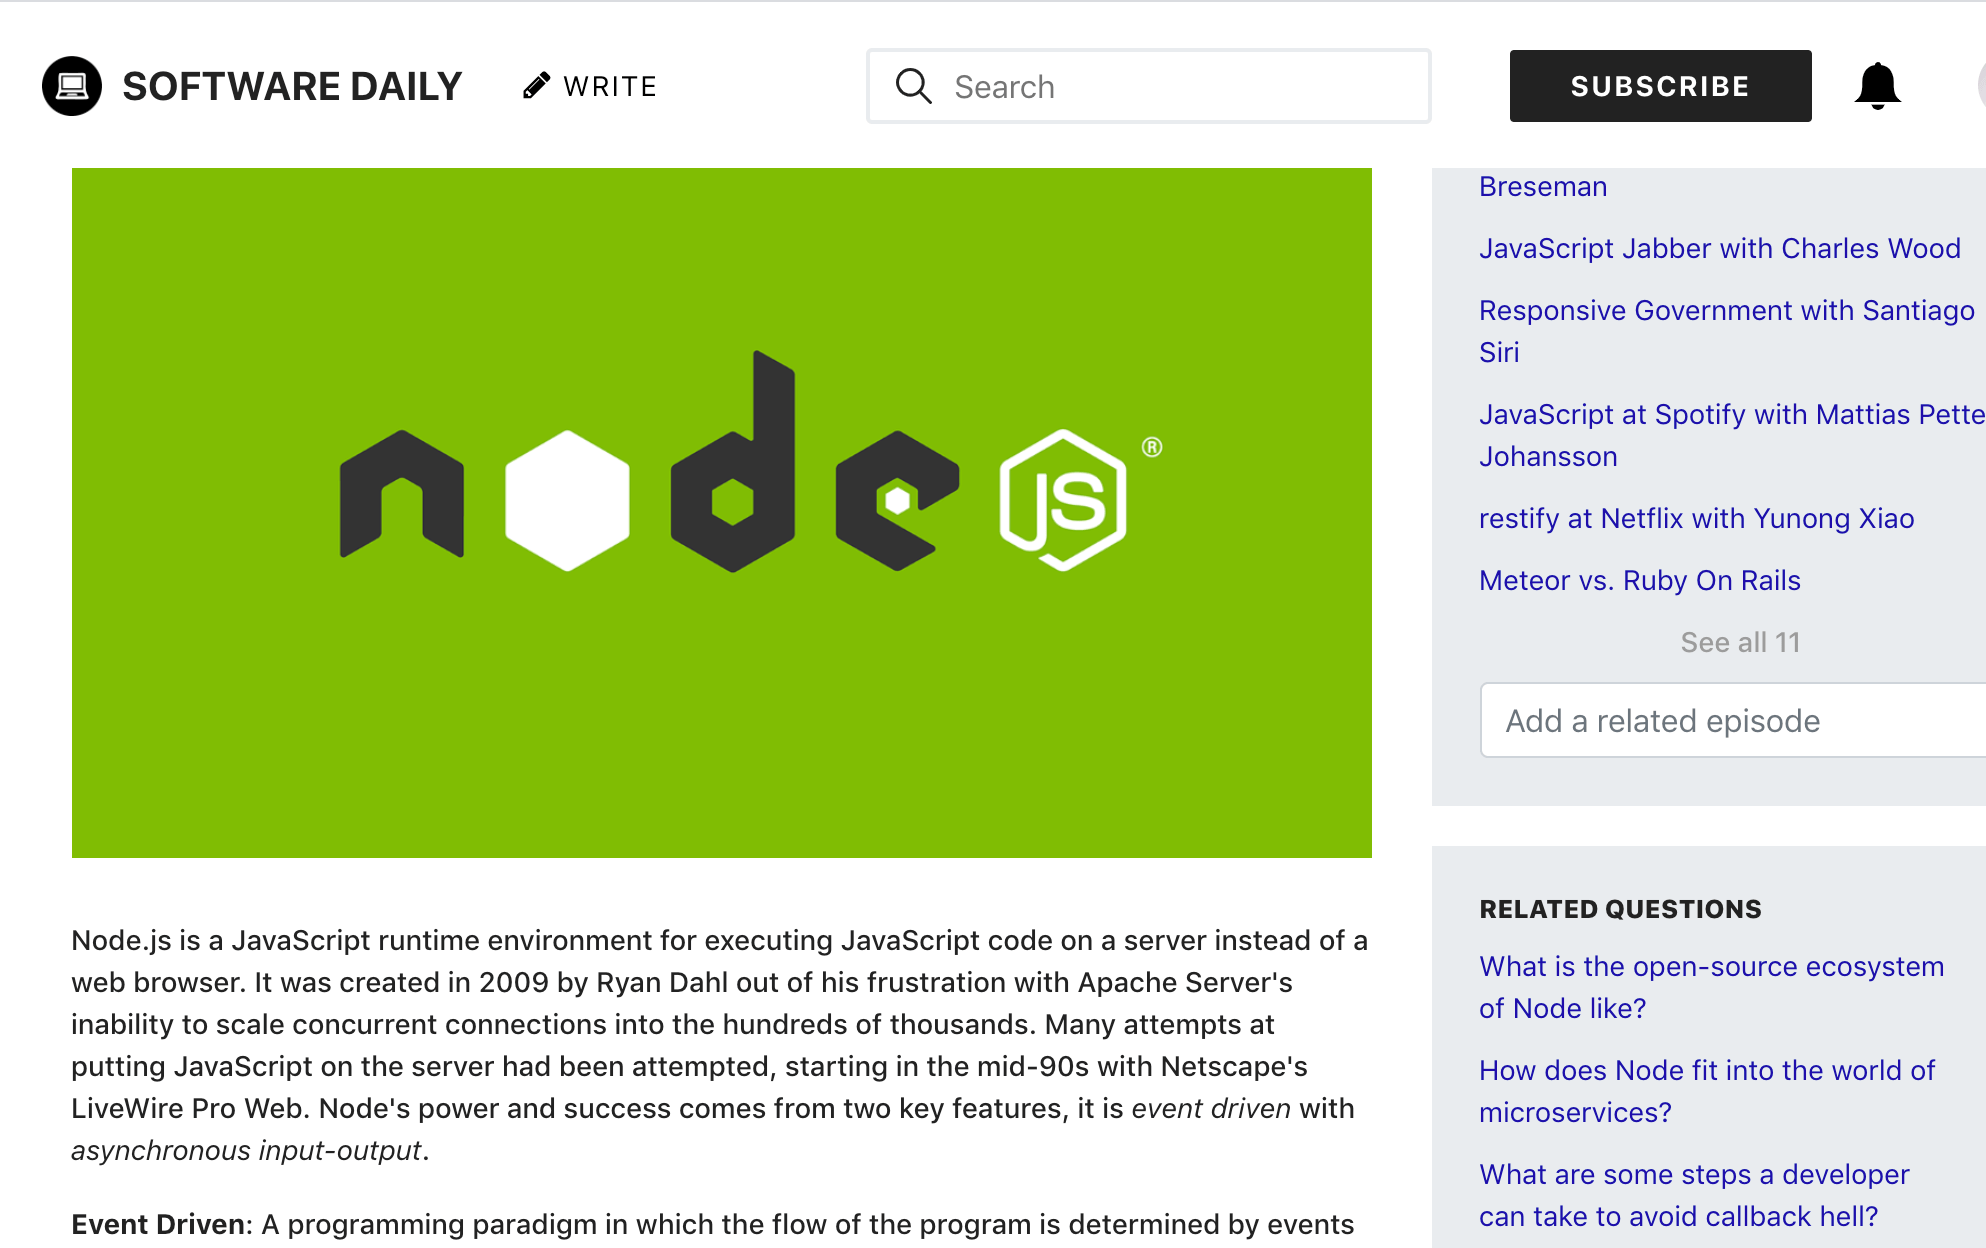Open notifications via the bell icon

pos(1877,86)
